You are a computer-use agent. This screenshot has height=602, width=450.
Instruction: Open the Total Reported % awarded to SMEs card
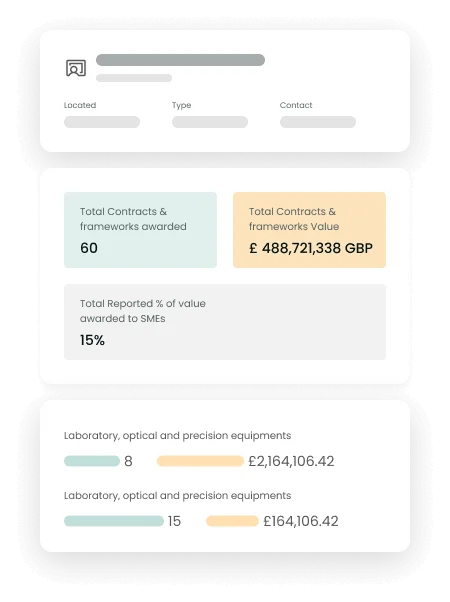pyautogui.click(x=225, y=322)
